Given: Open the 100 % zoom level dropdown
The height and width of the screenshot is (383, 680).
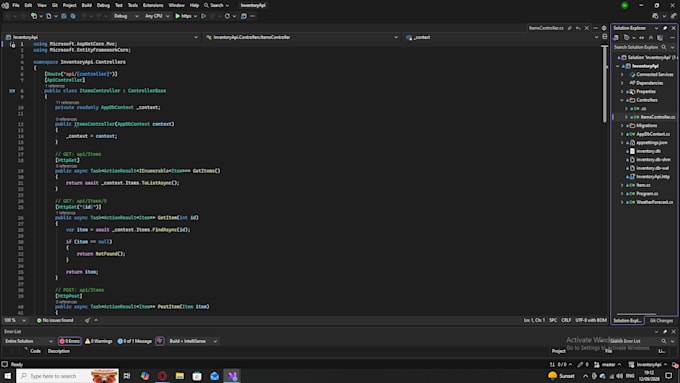Looking at the screenshot, I should [15, 321].
